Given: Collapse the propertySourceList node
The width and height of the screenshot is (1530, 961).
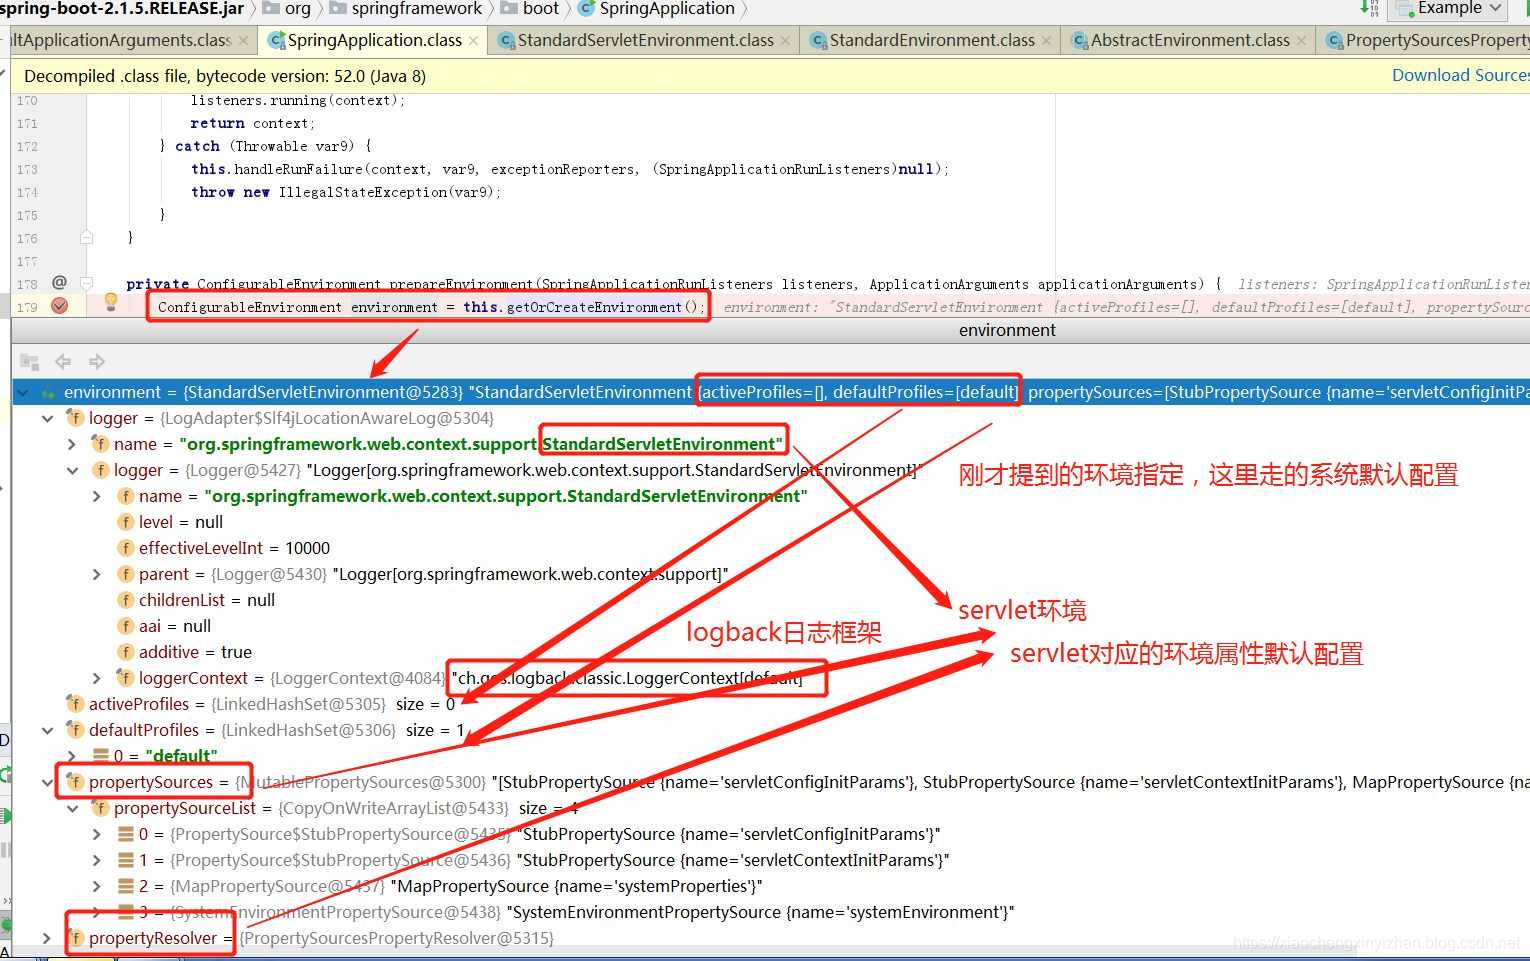Looking at the screenshot, I should coord(72,808).
